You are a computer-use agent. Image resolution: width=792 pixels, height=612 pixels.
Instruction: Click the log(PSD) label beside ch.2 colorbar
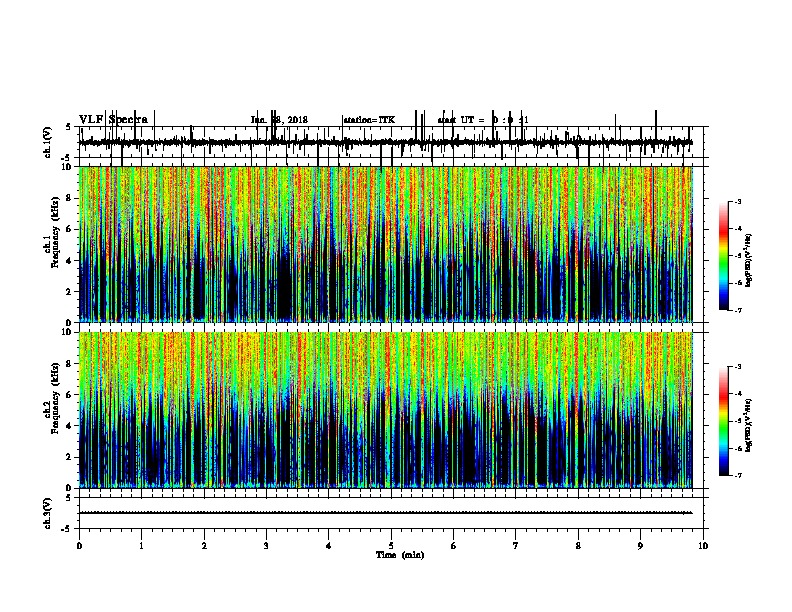pyautogui.click(x=749, y=426)
